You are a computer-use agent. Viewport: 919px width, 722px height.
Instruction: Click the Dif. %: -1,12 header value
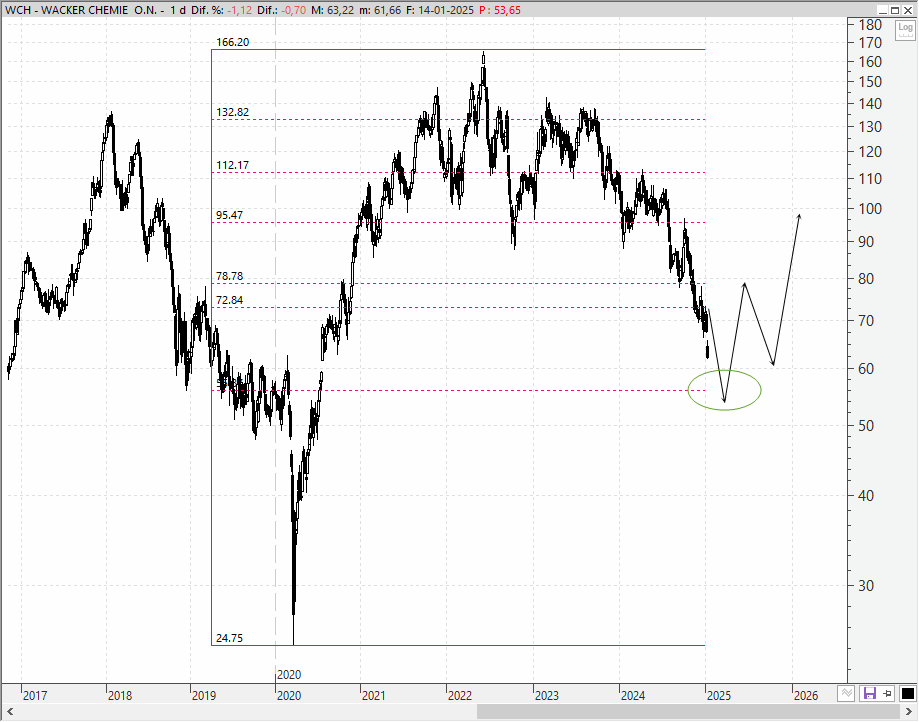[x=222, y=10]
